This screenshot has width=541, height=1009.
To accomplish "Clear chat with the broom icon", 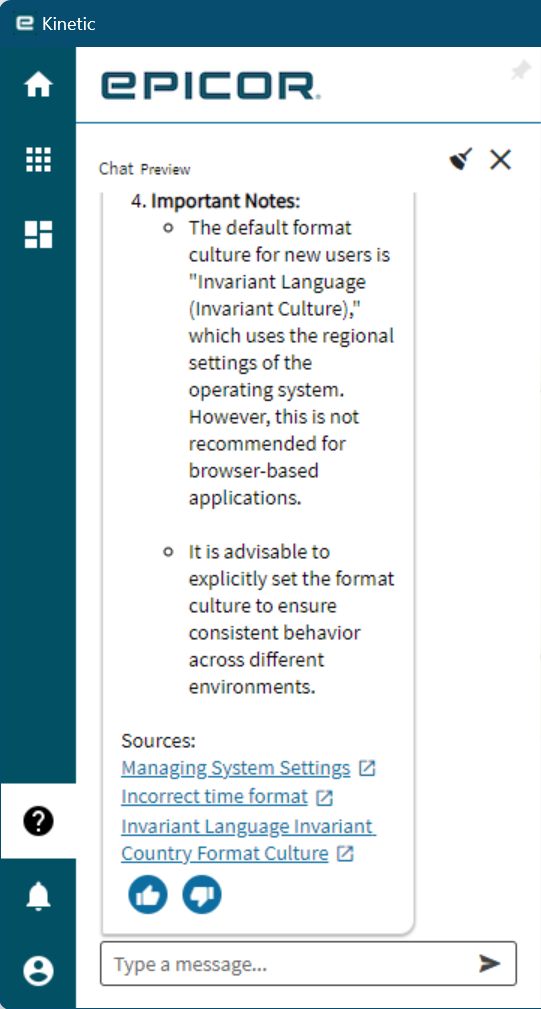I will click(461, 159).
